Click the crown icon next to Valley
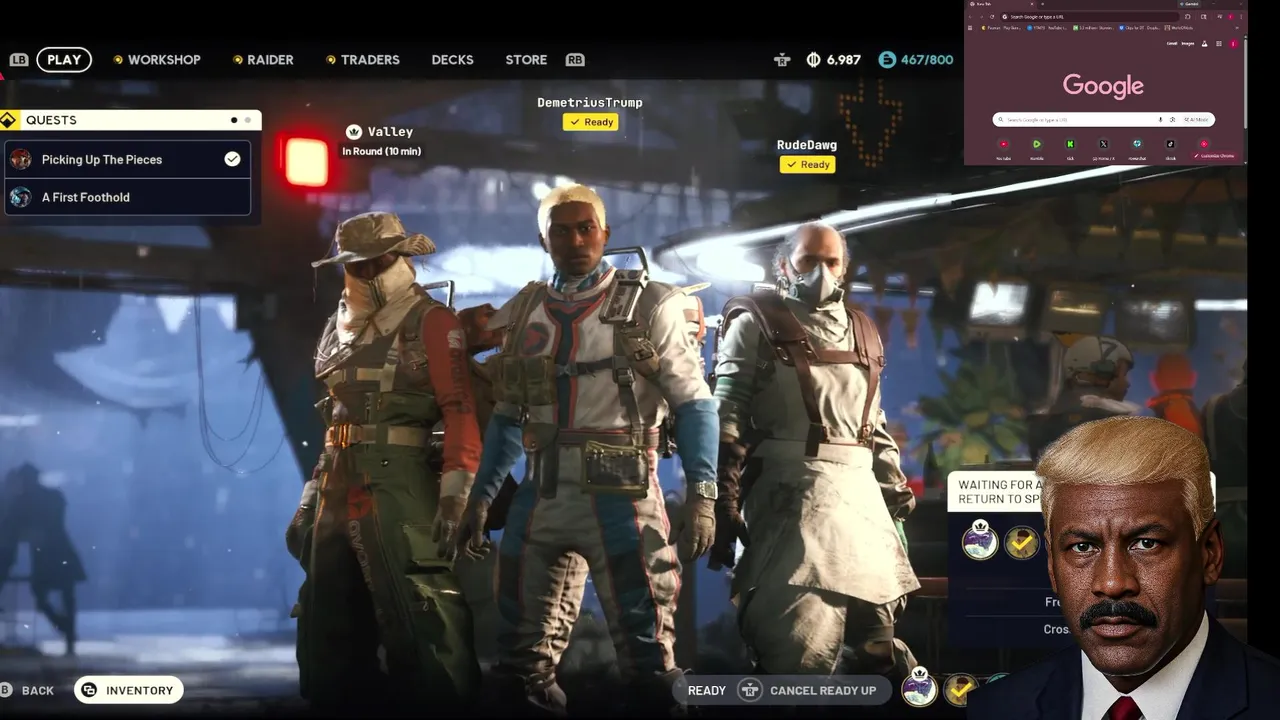The height and width of the screenshot is (720, 1280). pos(353,132)
